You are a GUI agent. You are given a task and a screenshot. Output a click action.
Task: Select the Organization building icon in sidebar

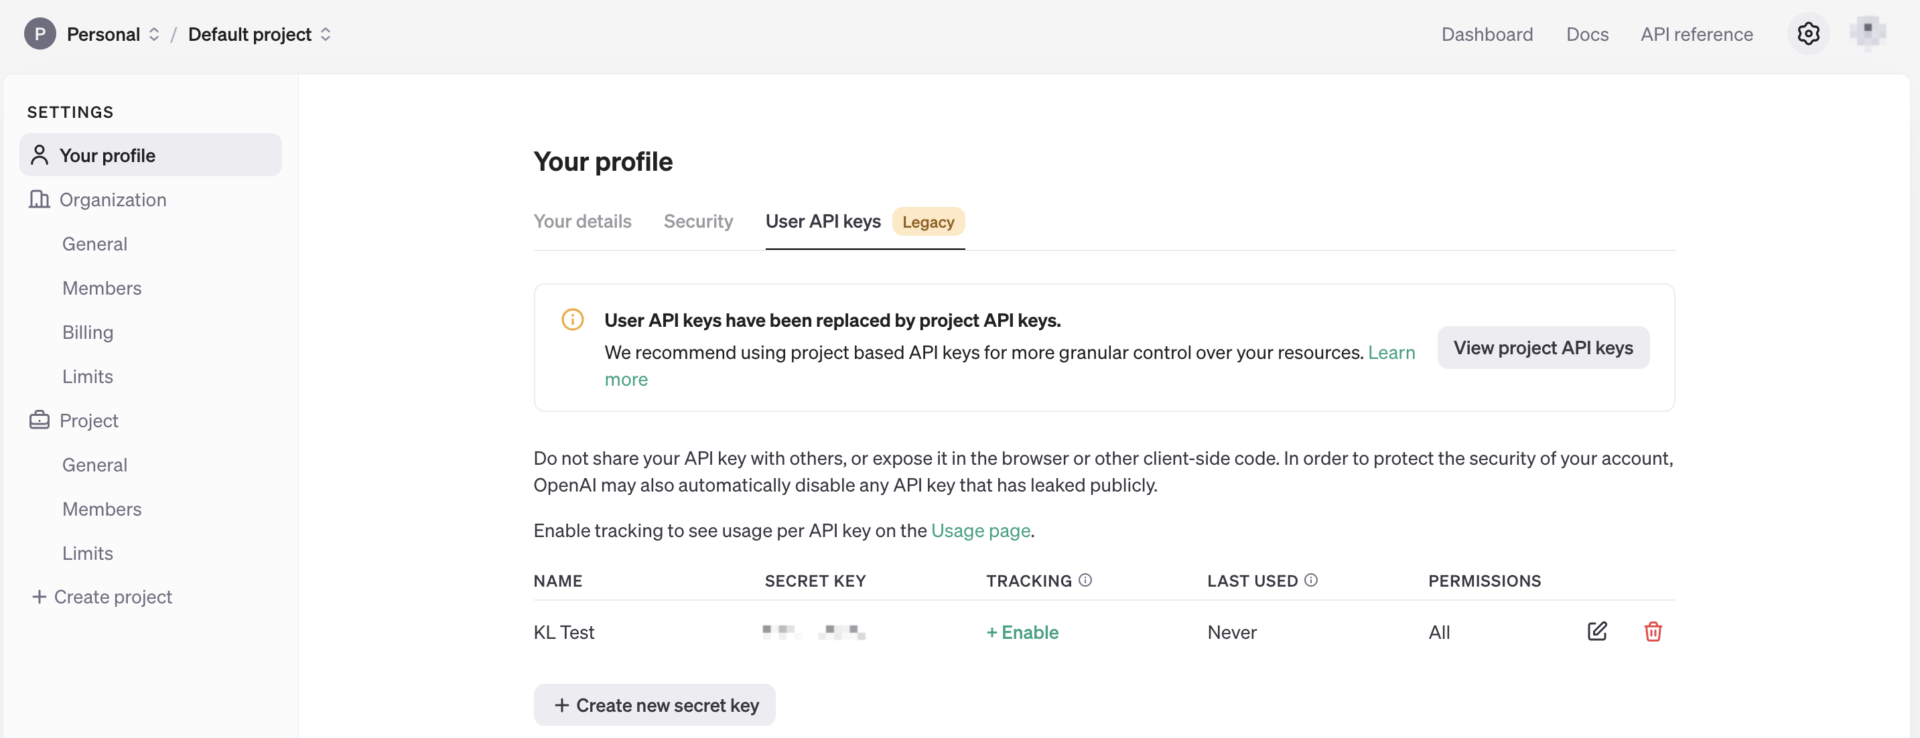(x=39, y=199)
